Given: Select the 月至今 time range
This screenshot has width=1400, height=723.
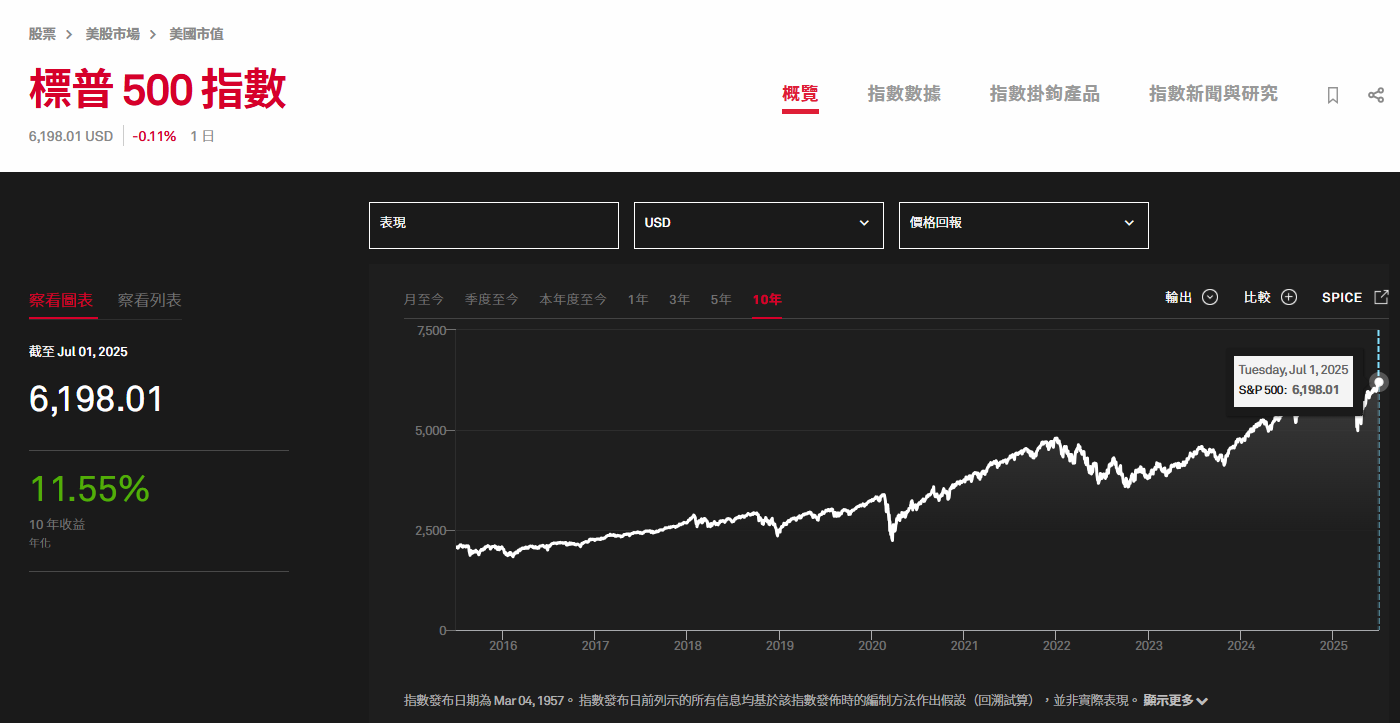Looking at the screenshot, I should 424,299.
